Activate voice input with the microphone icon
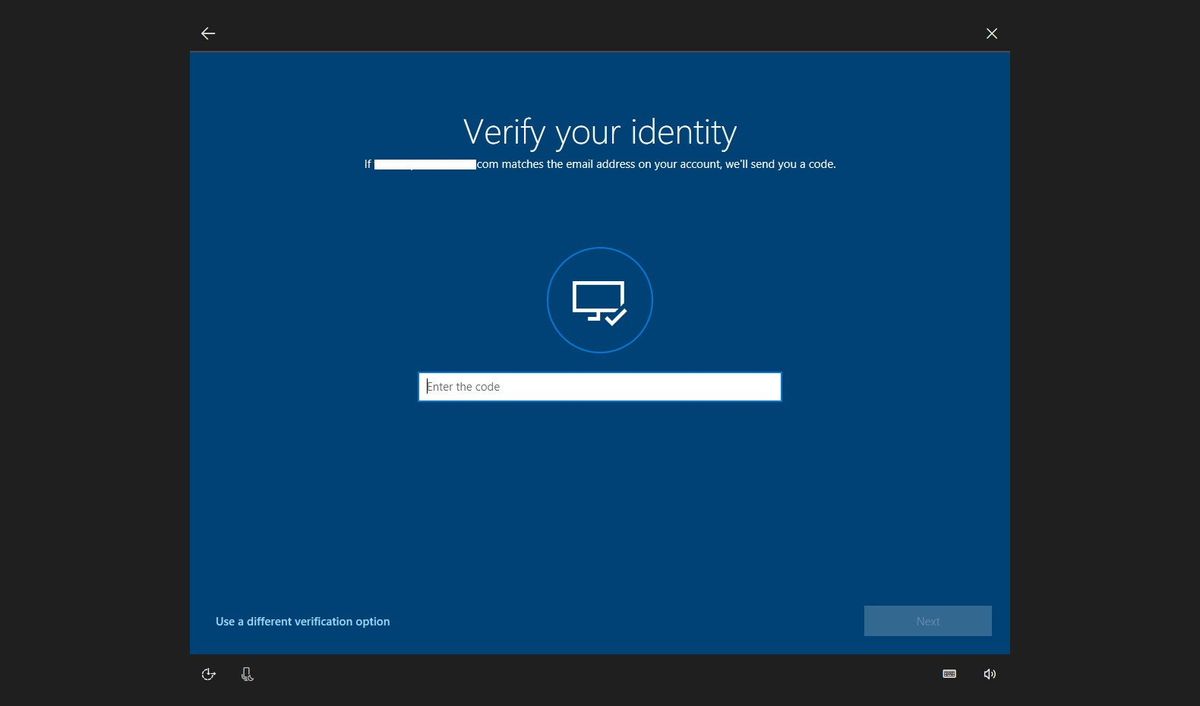1200x706 pixels. 247,673
